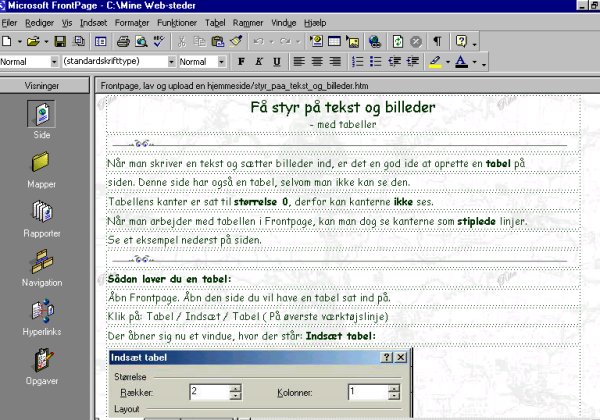Open the file with the Open folder icon

coord(33,41)
